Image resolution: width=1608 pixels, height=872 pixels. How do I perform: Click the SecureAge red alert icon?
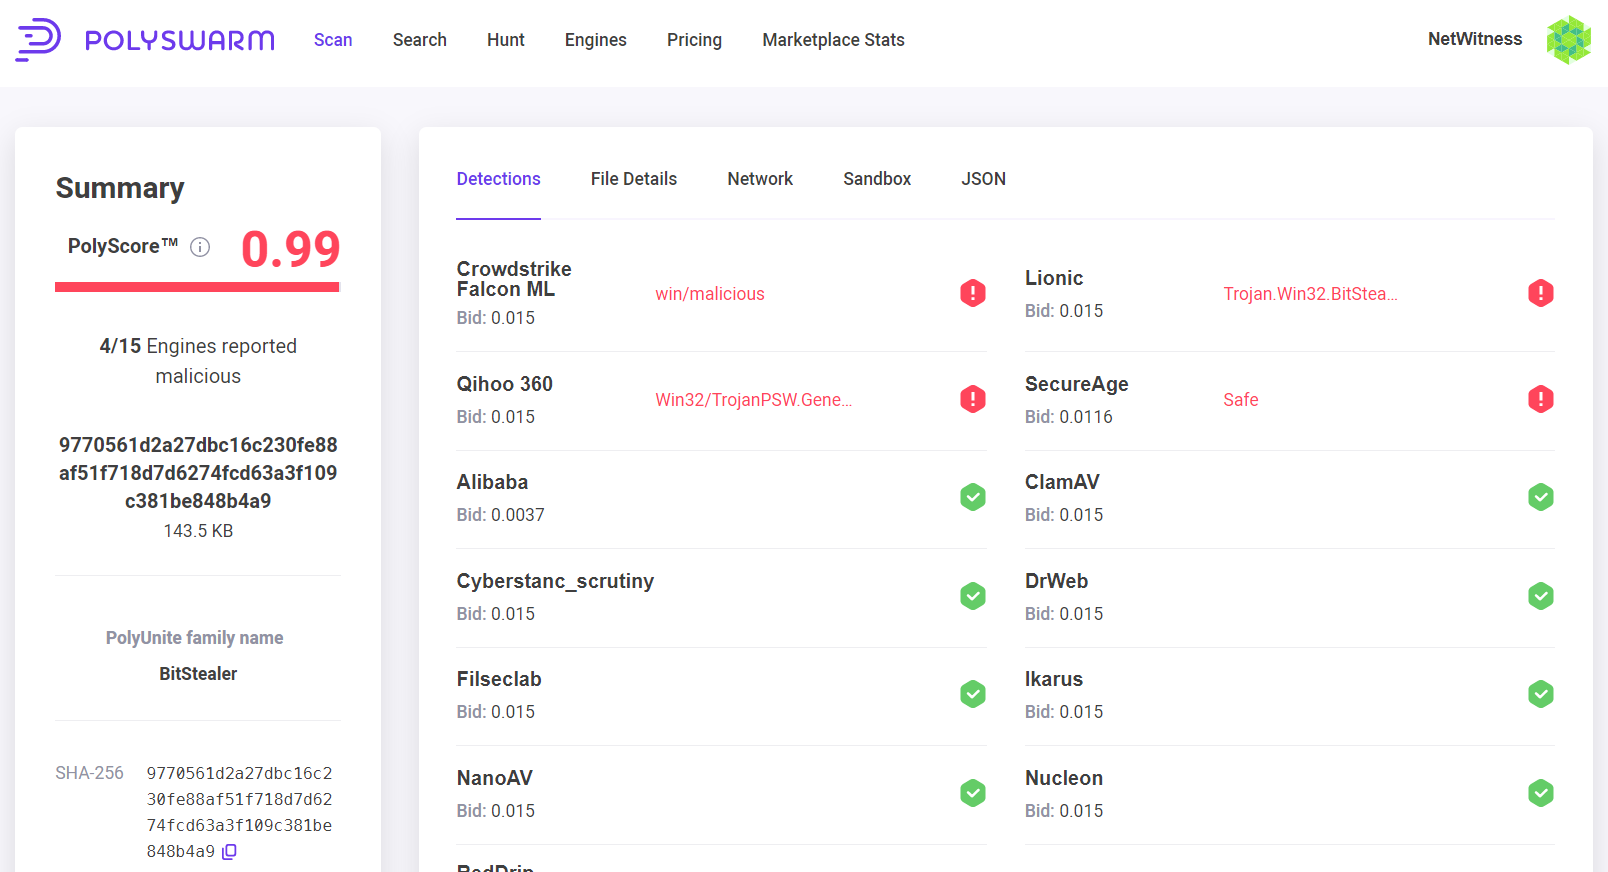point(1540,399)
